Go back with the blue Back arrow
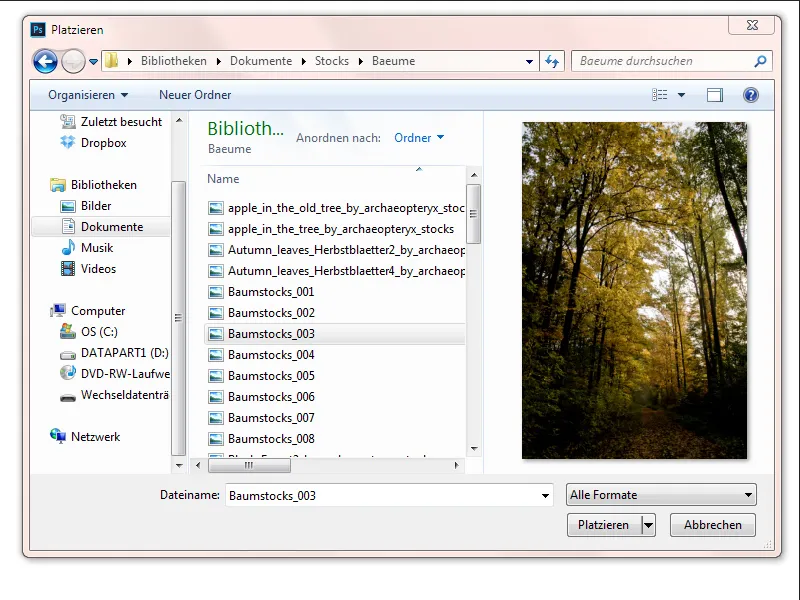The image size is (800, 600). click(x=45, y=62)
